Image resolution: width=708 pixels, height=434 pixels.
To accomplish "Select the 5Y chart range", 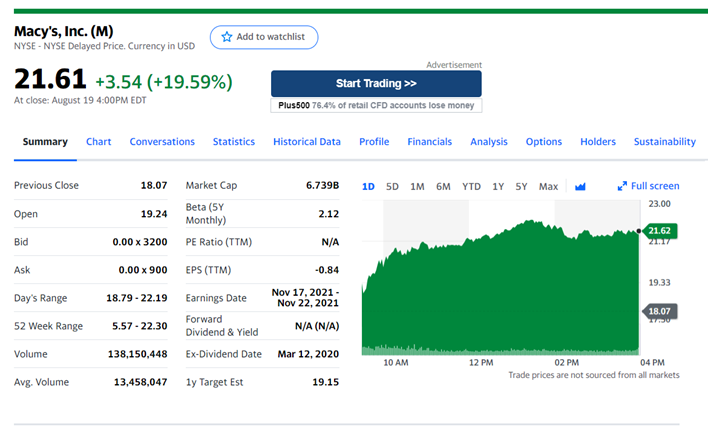I will [522, 187].
